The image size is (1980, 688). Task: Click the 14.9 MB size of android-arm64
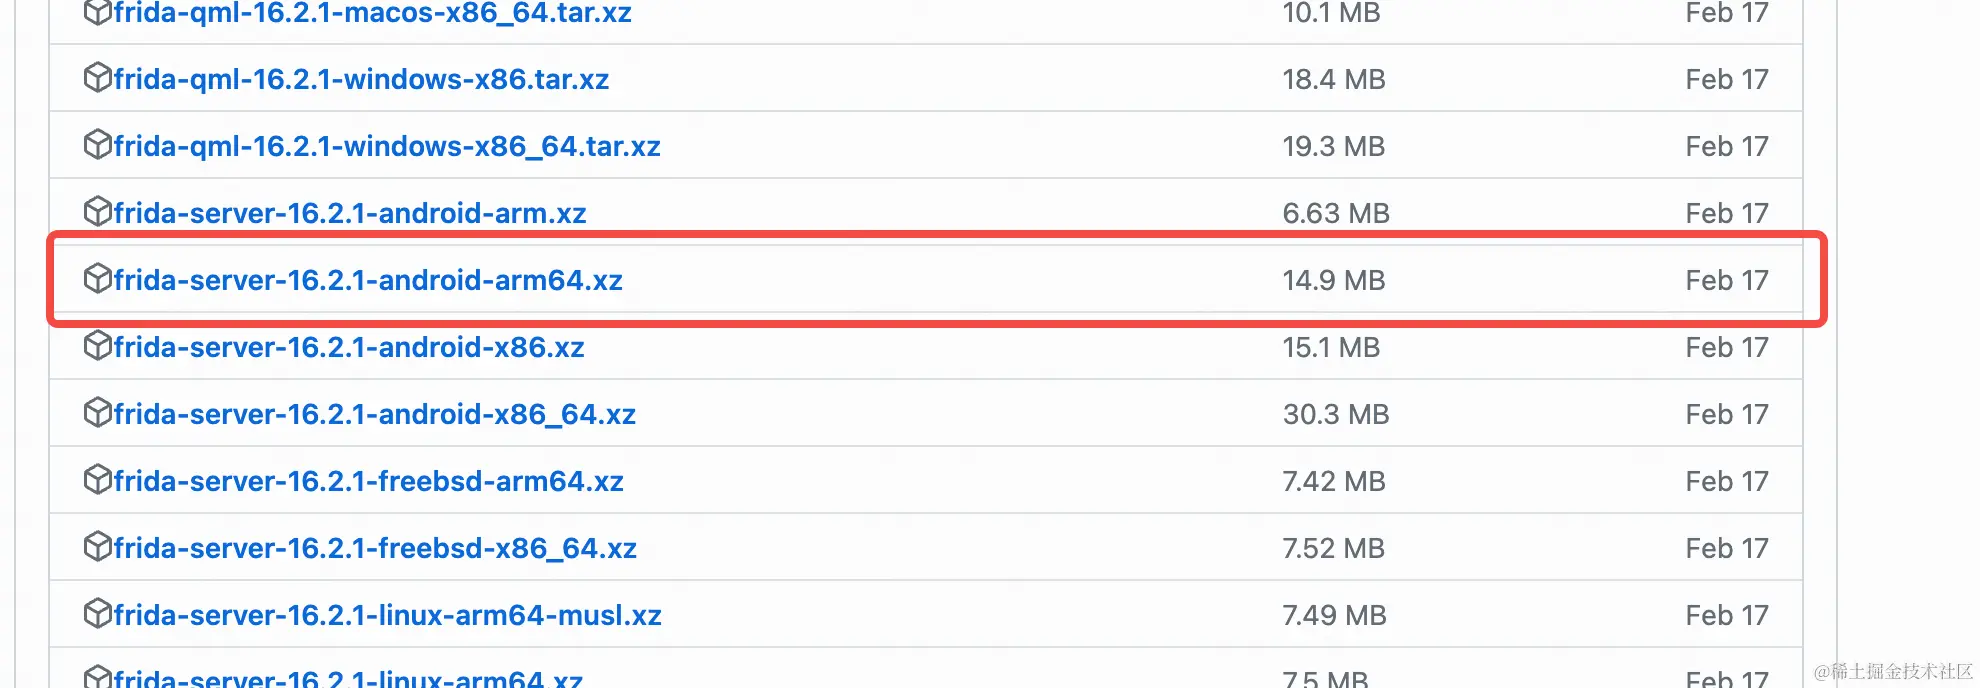click(1334, 280)
